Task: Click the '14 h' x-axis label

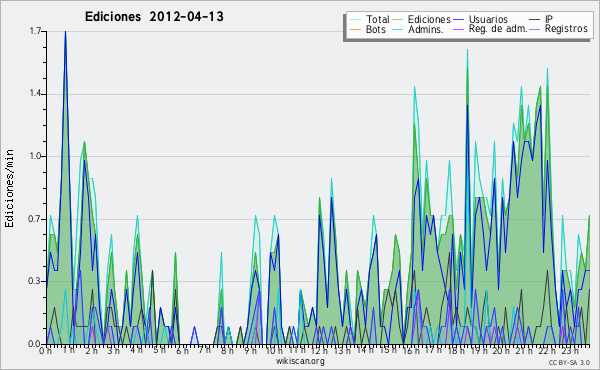Action: [364, 350]
